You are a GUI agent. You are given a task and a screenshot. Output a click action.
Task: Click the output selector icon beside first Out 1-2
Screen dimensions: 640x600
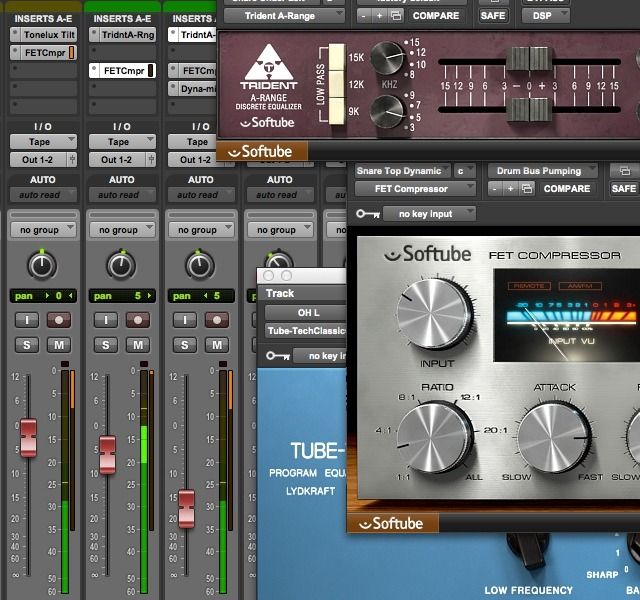(72, 160)
